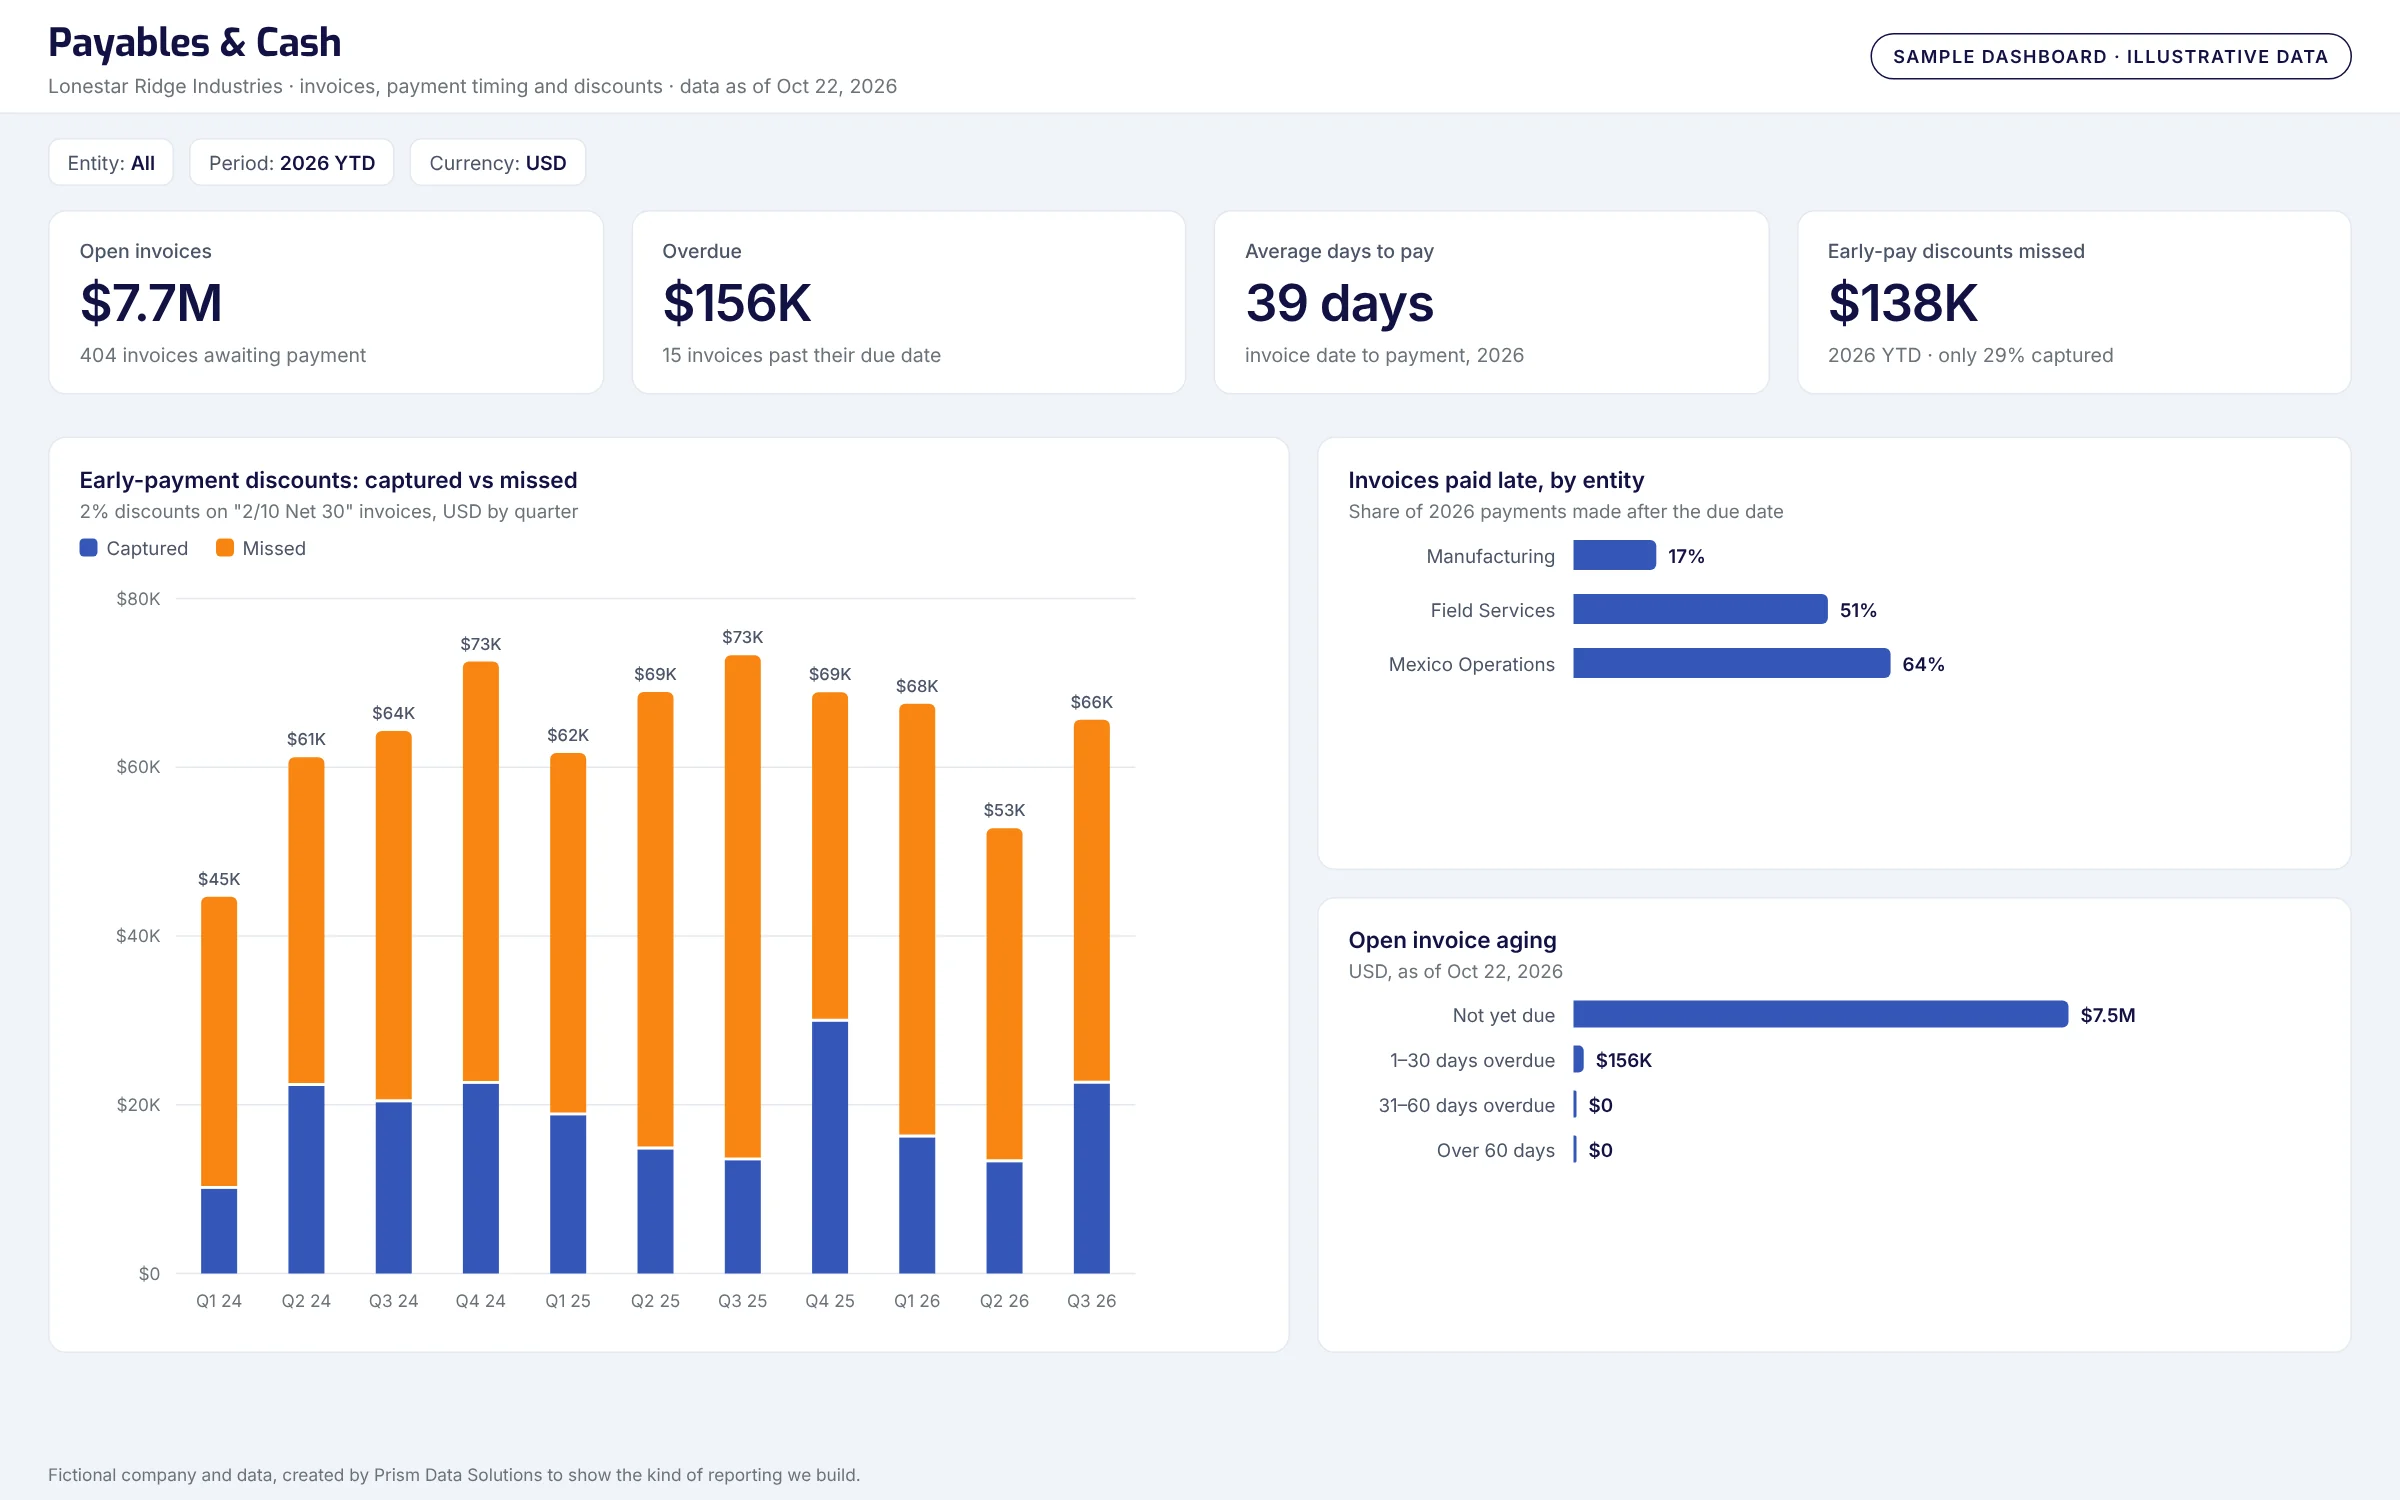Screen dimensions: 2400x1500
Task: Click the Q1 25 axis label
Action: (568, 1301)
